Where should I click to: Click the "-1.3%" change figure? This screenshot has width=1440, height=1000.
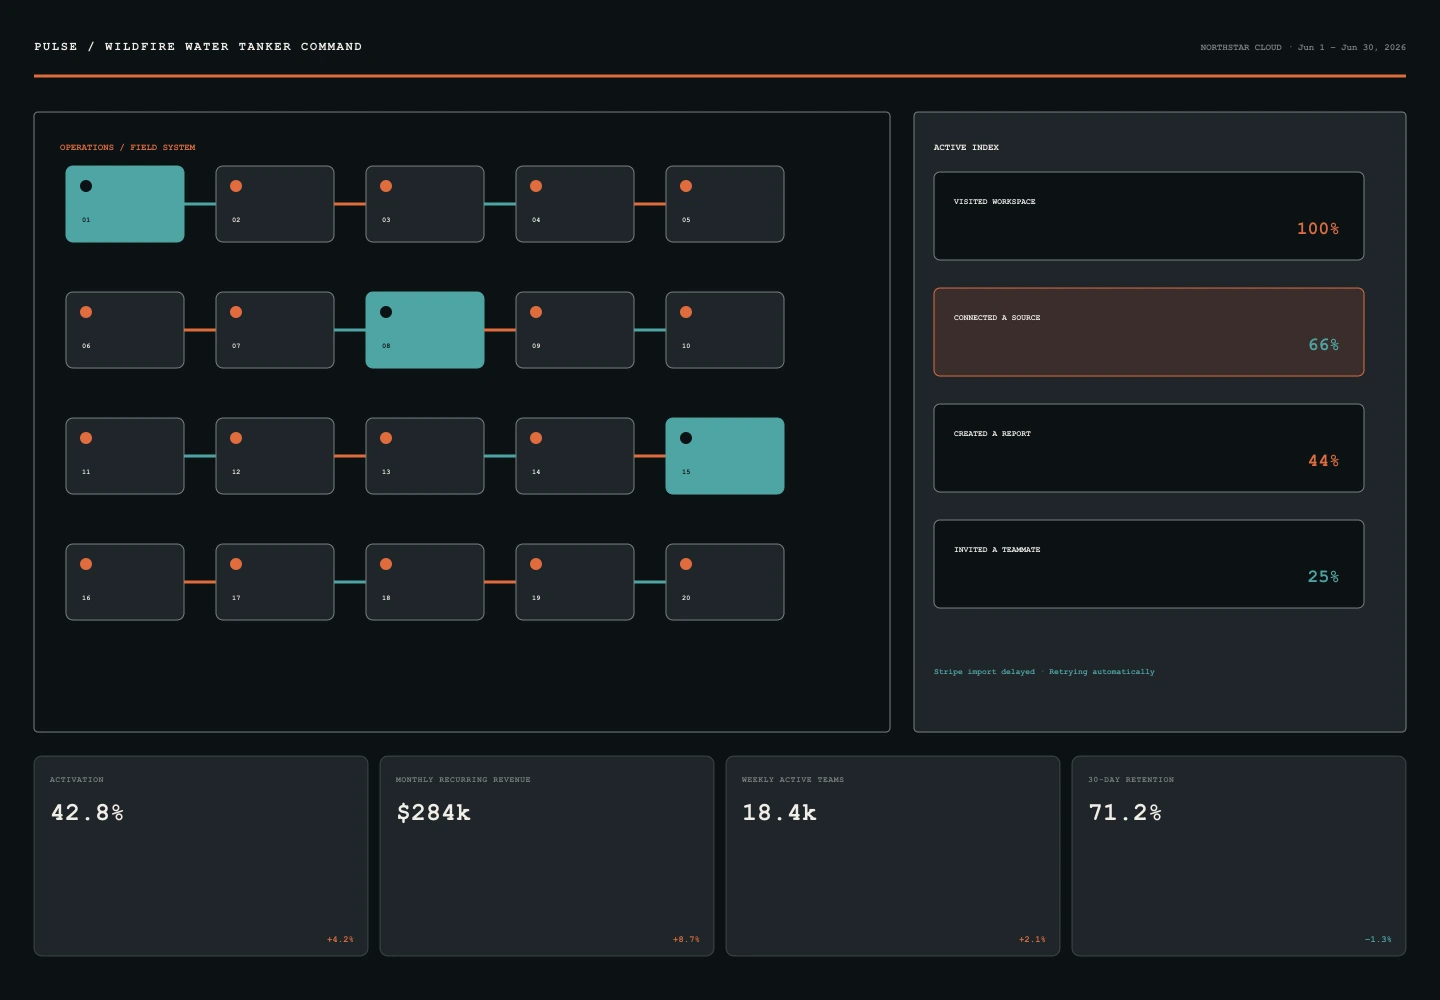click(1378, 940)
